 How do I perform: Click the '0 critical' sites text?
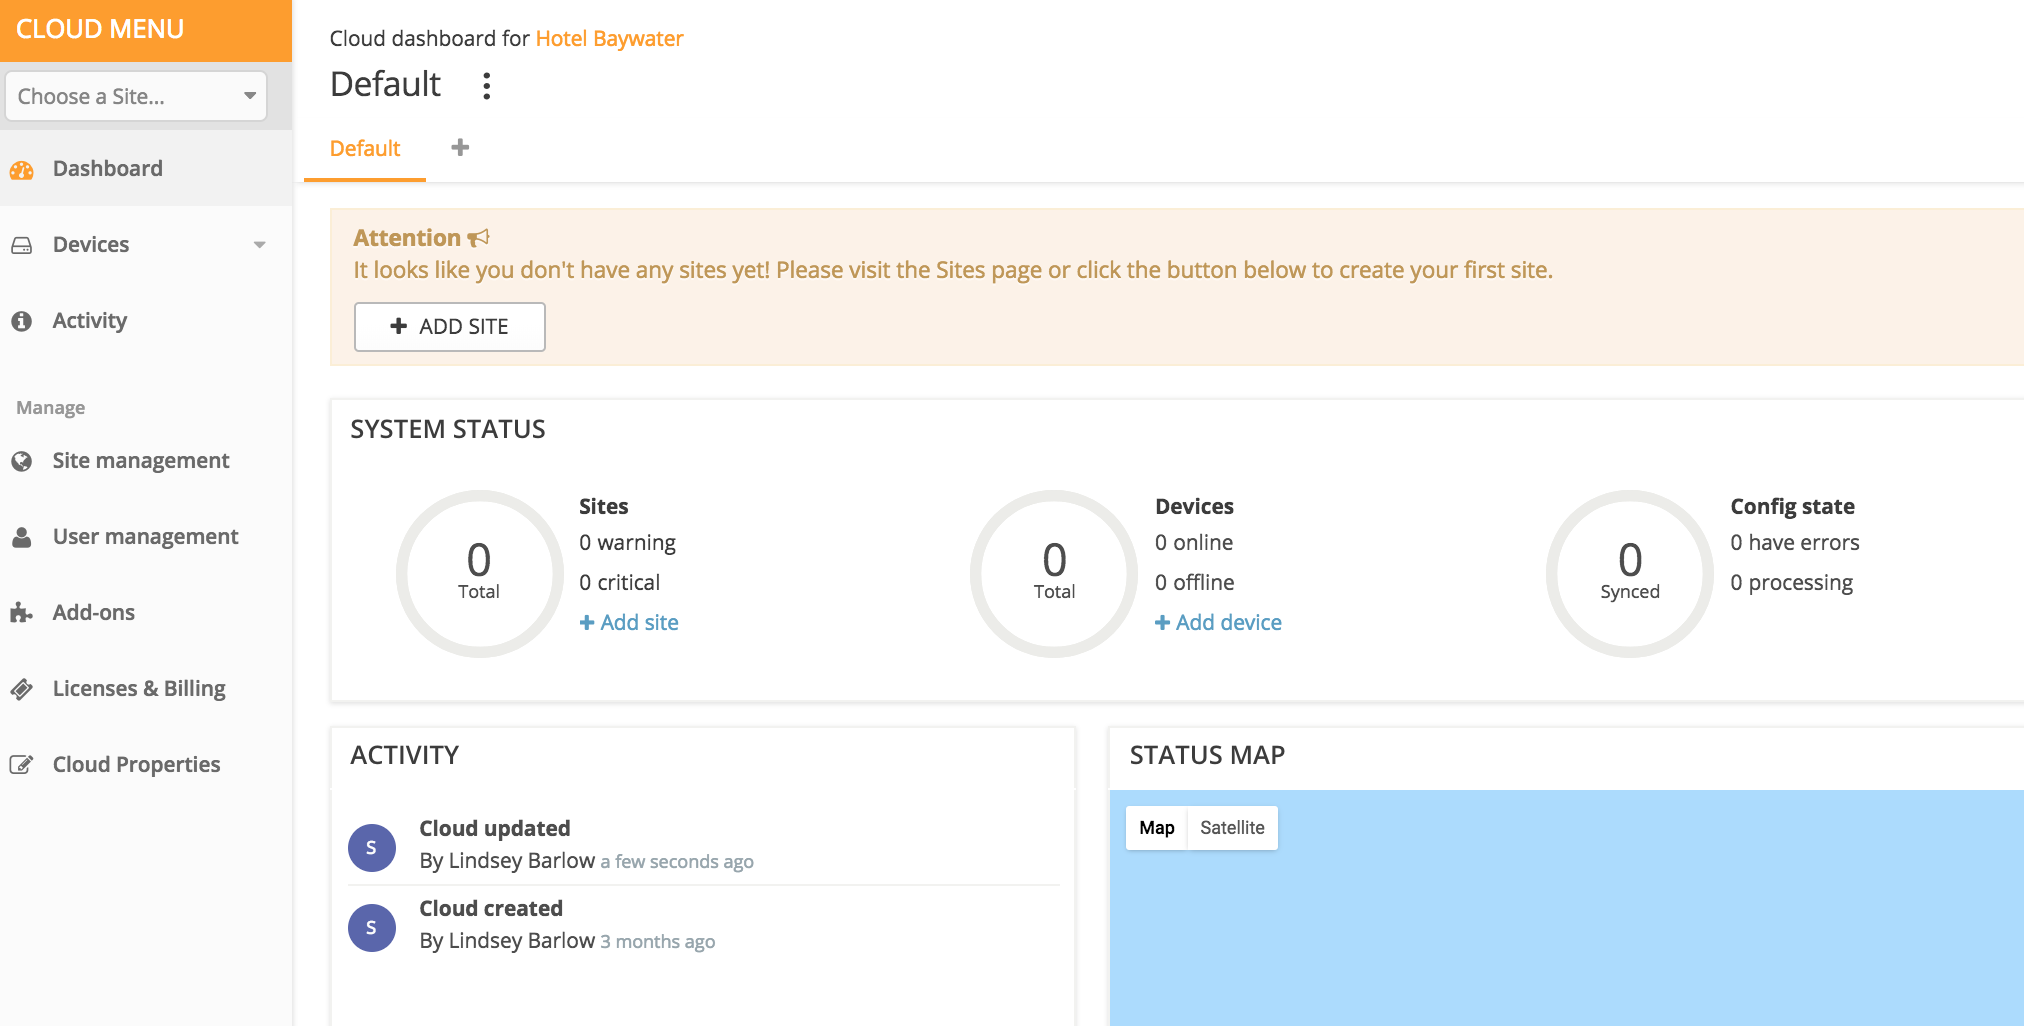tap(619, 583)
